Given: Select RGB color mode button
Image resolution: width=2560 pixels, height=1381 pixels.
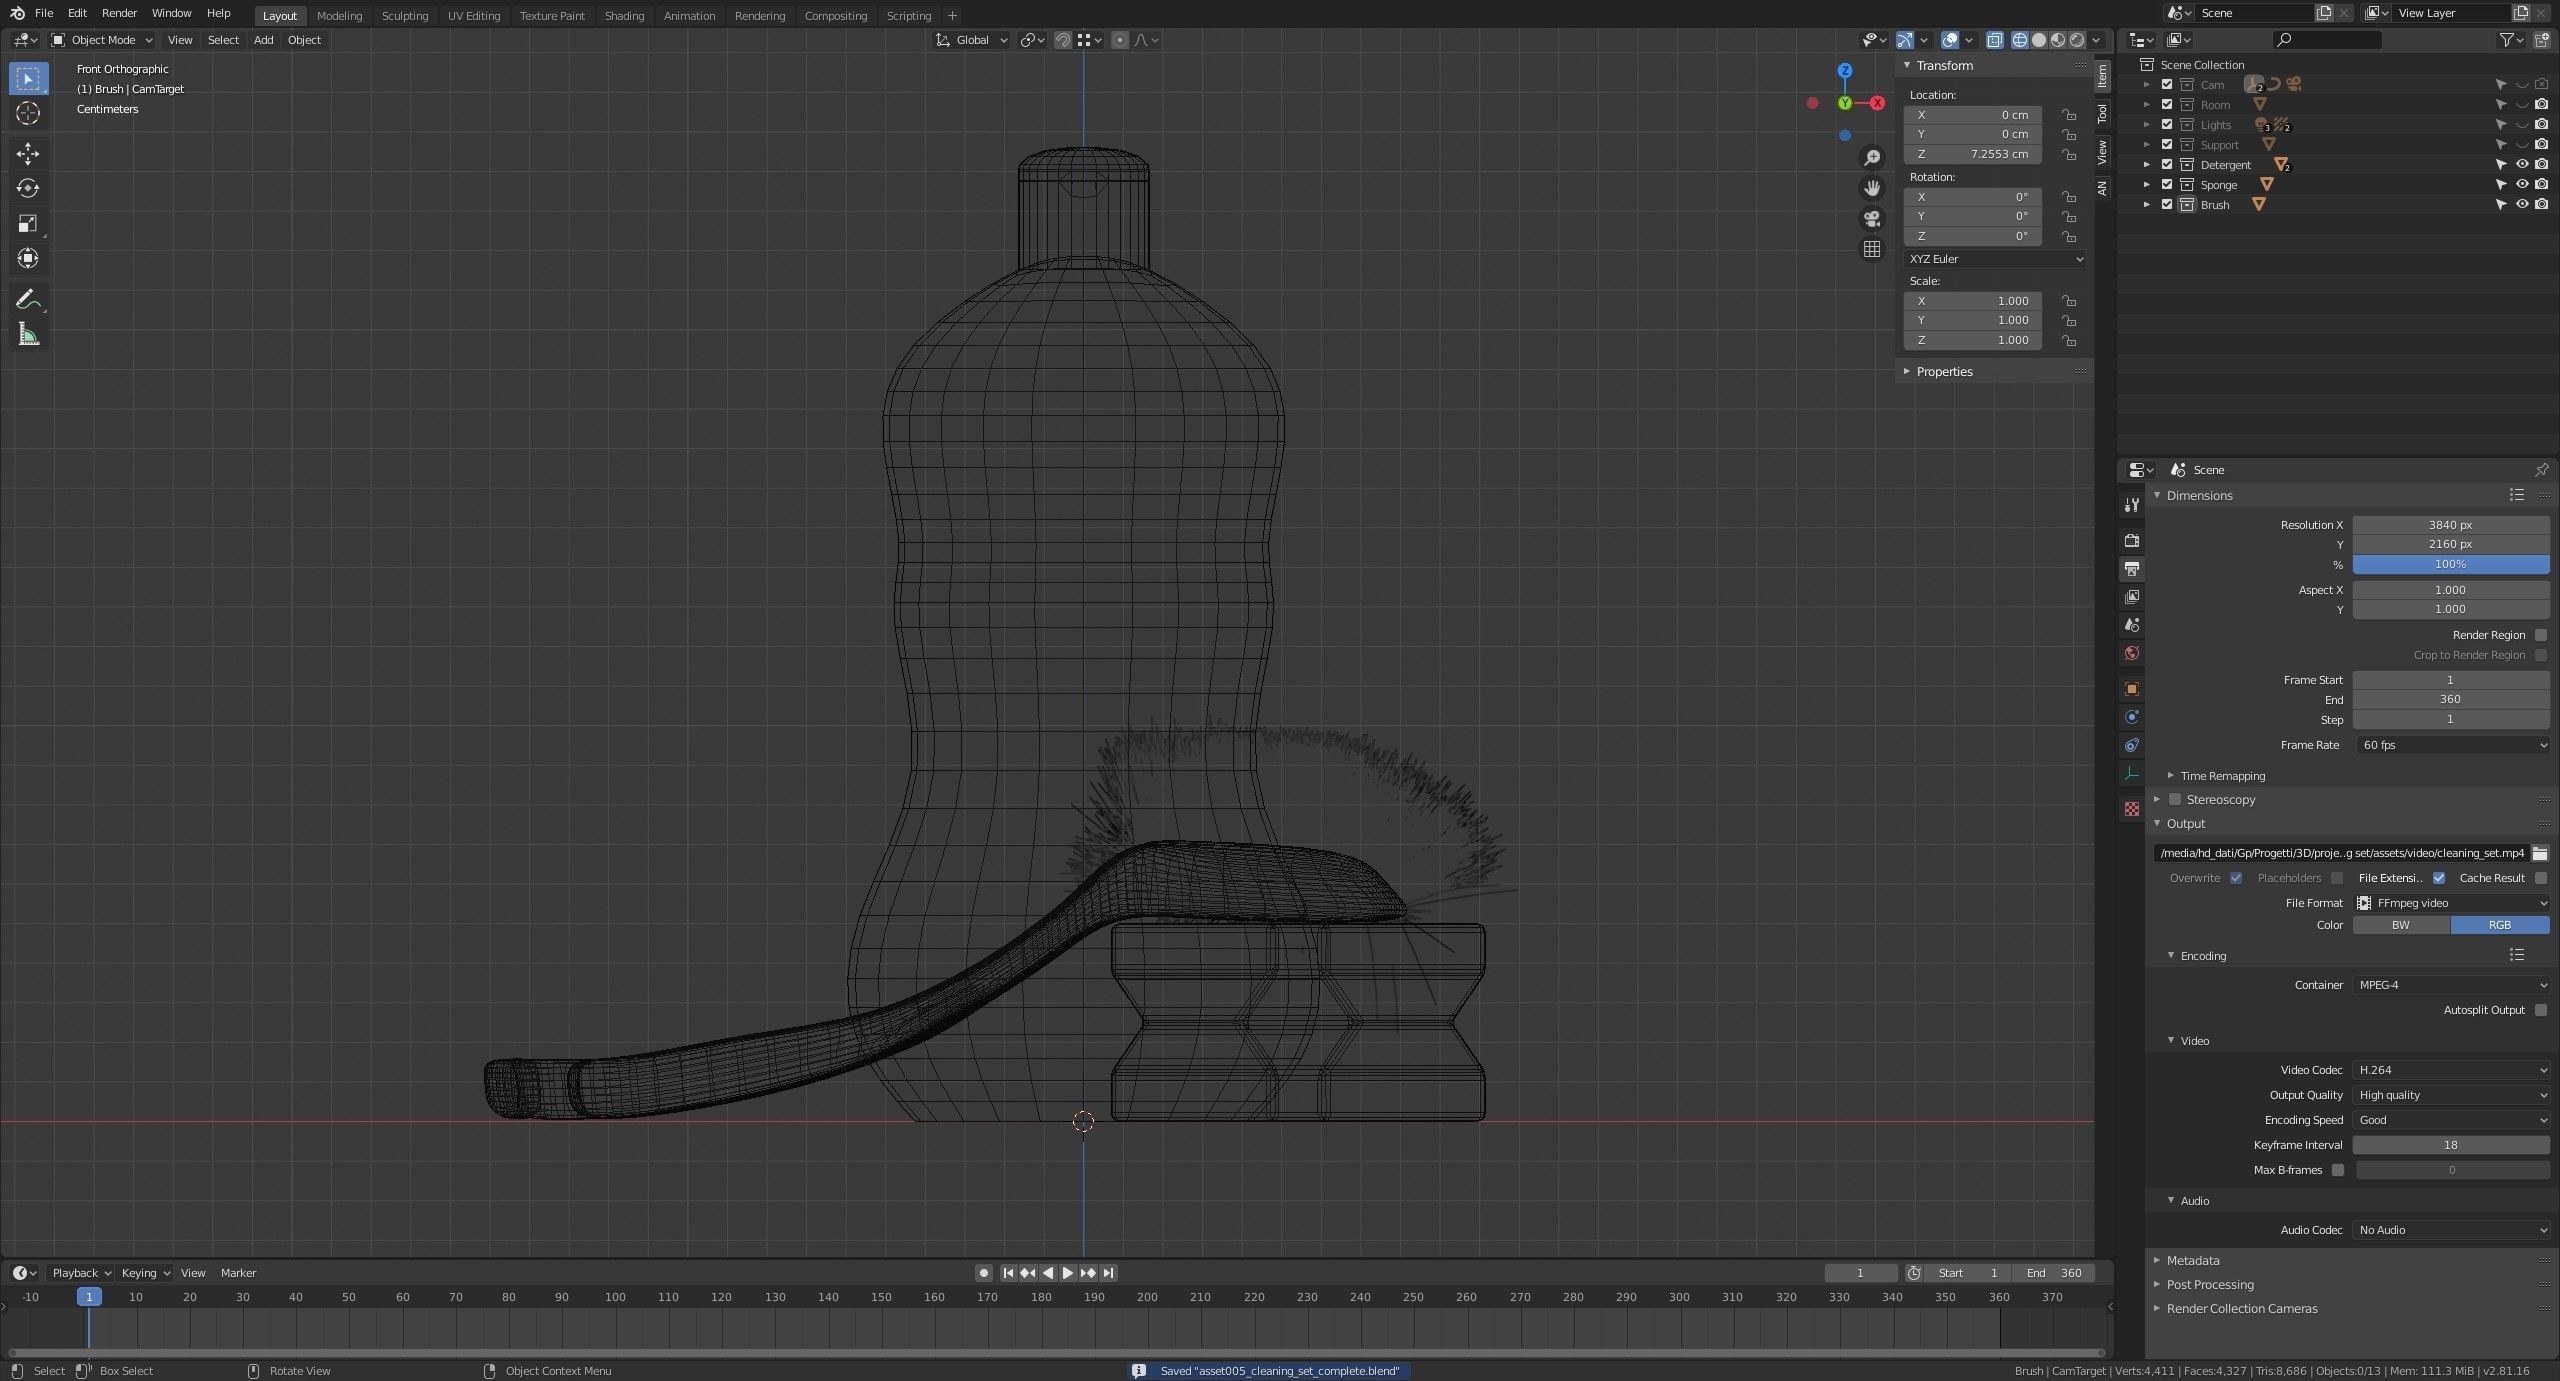Looking at the screenshot, I should 2500,925.
